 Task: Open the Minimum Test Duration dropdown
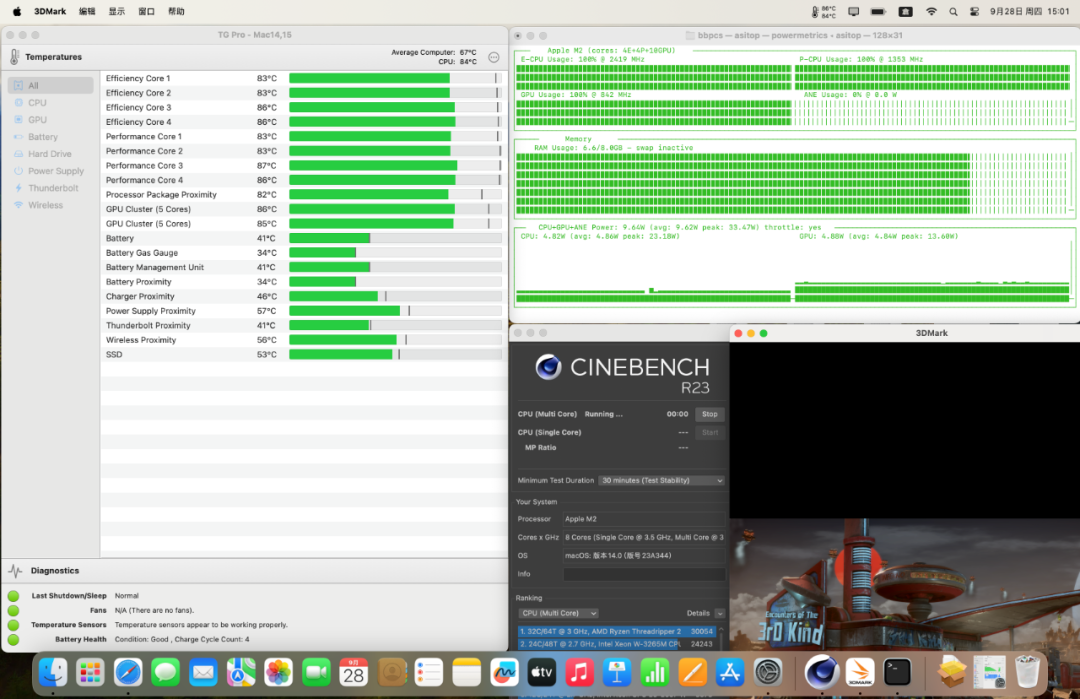coord(661,480)
